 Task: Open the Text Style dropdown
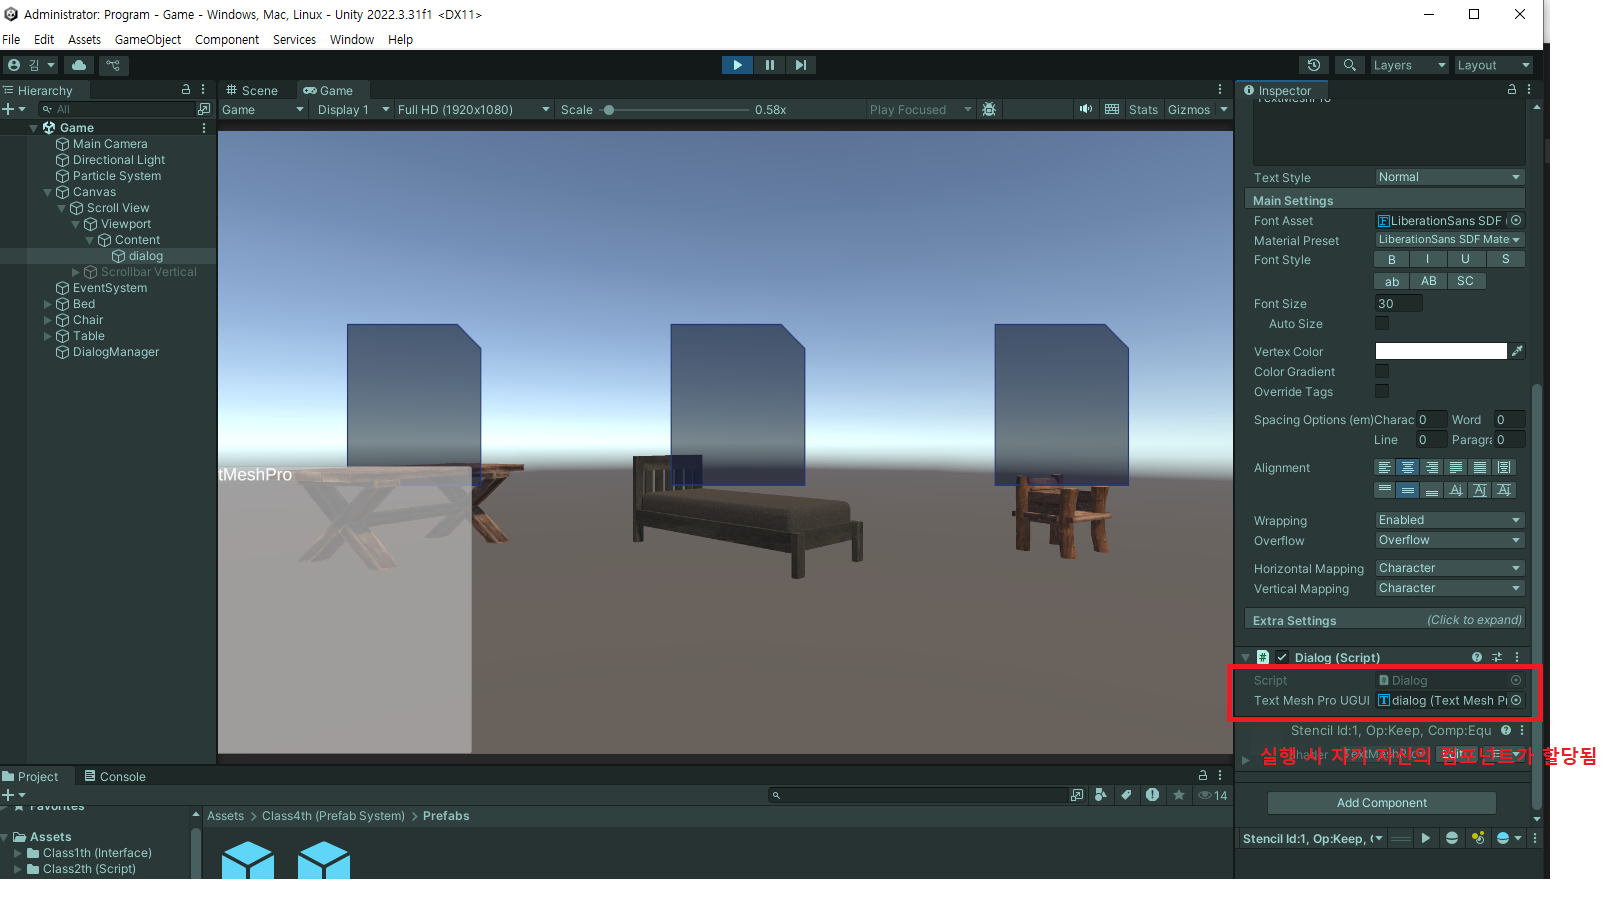click(x=1449, y=177)
